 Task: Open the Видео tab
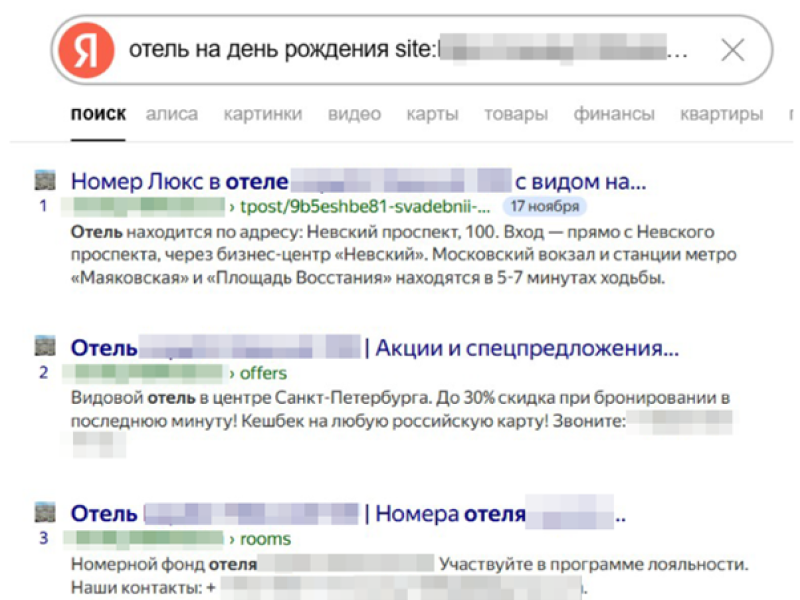352,114
